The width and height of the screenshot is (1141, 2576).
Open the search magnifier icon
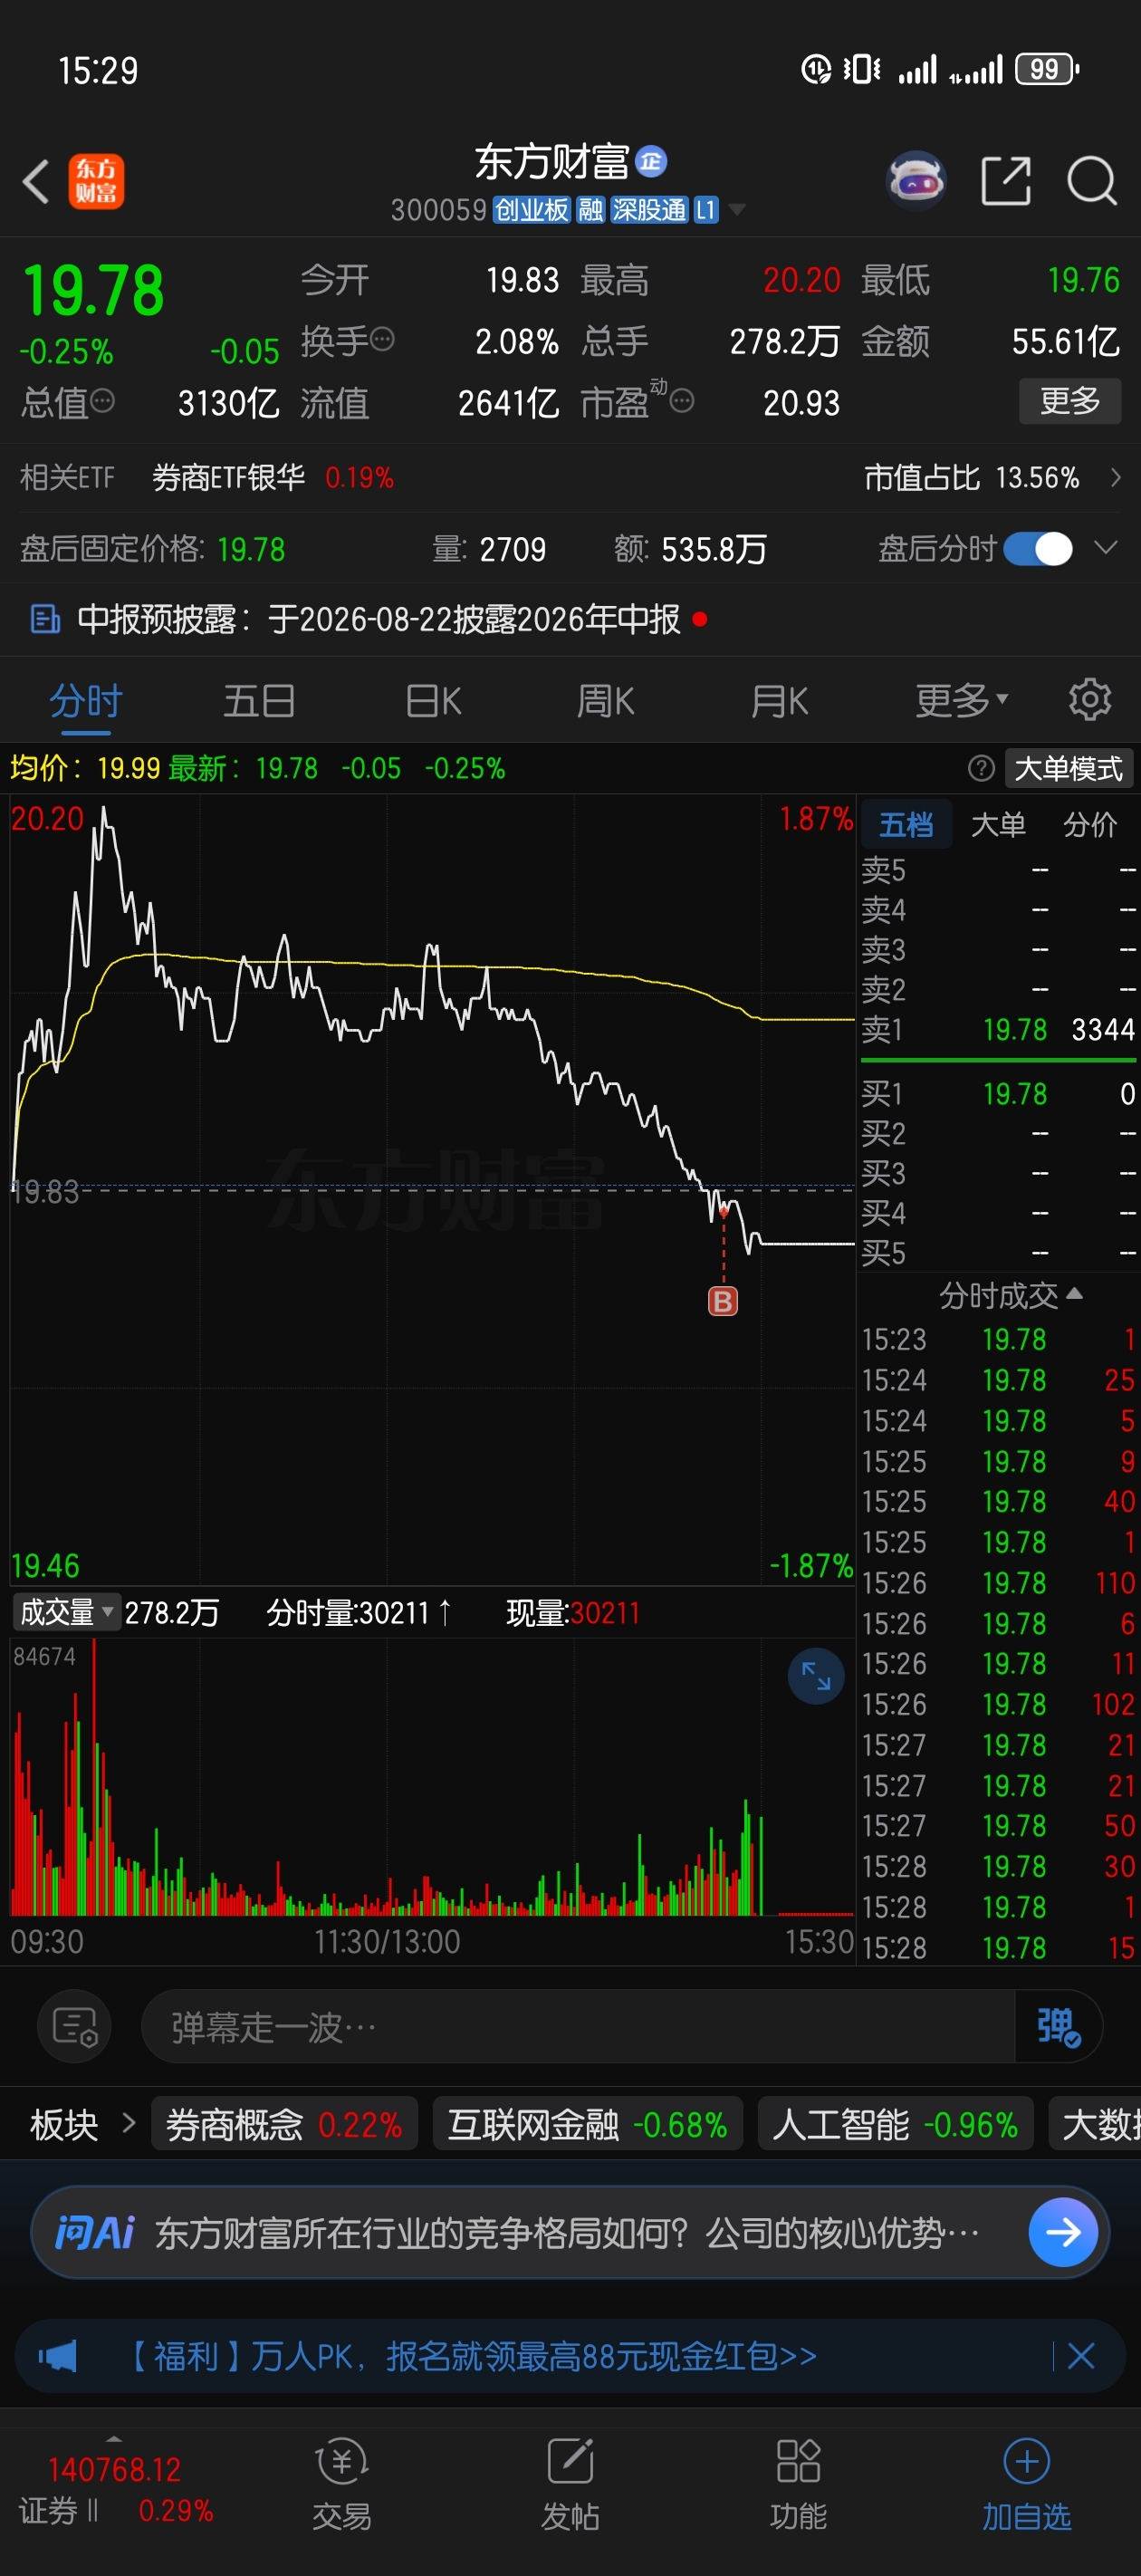1091,181
